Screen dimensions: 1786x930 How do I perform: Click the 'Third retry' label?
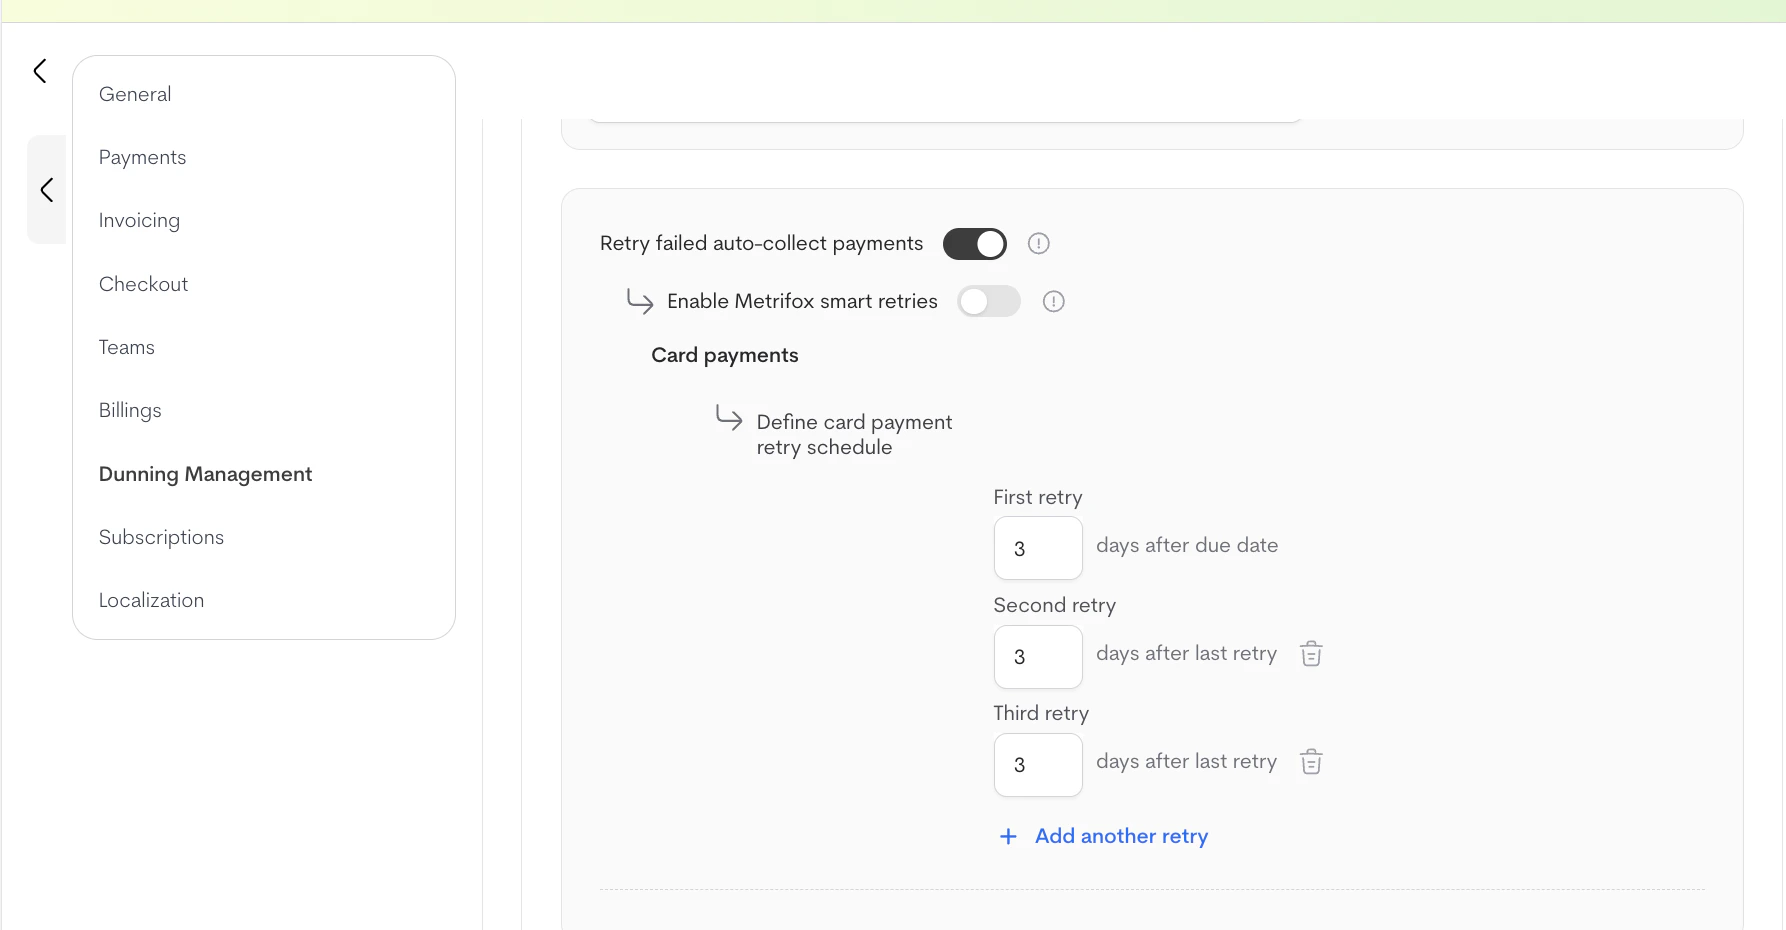tap(1041, 713)
